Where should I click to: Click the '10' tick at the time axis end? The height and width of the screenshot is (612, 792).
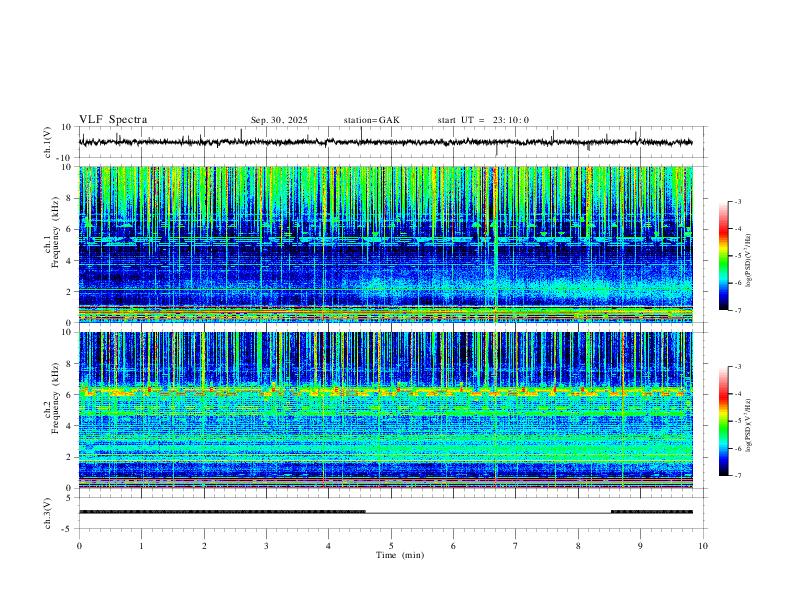(703, 546)
